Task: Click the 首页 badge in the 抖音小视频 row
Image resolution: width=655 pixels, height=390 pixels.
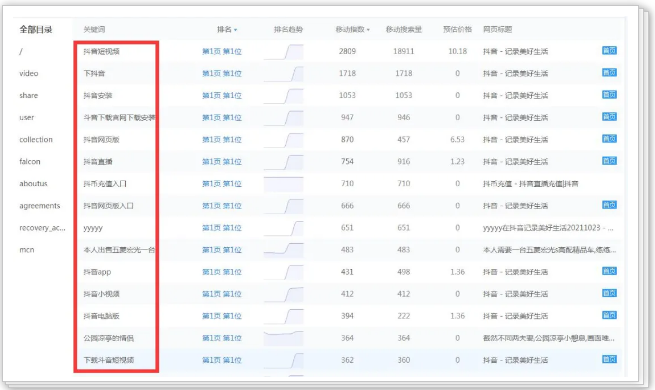Action: [609, 293]
